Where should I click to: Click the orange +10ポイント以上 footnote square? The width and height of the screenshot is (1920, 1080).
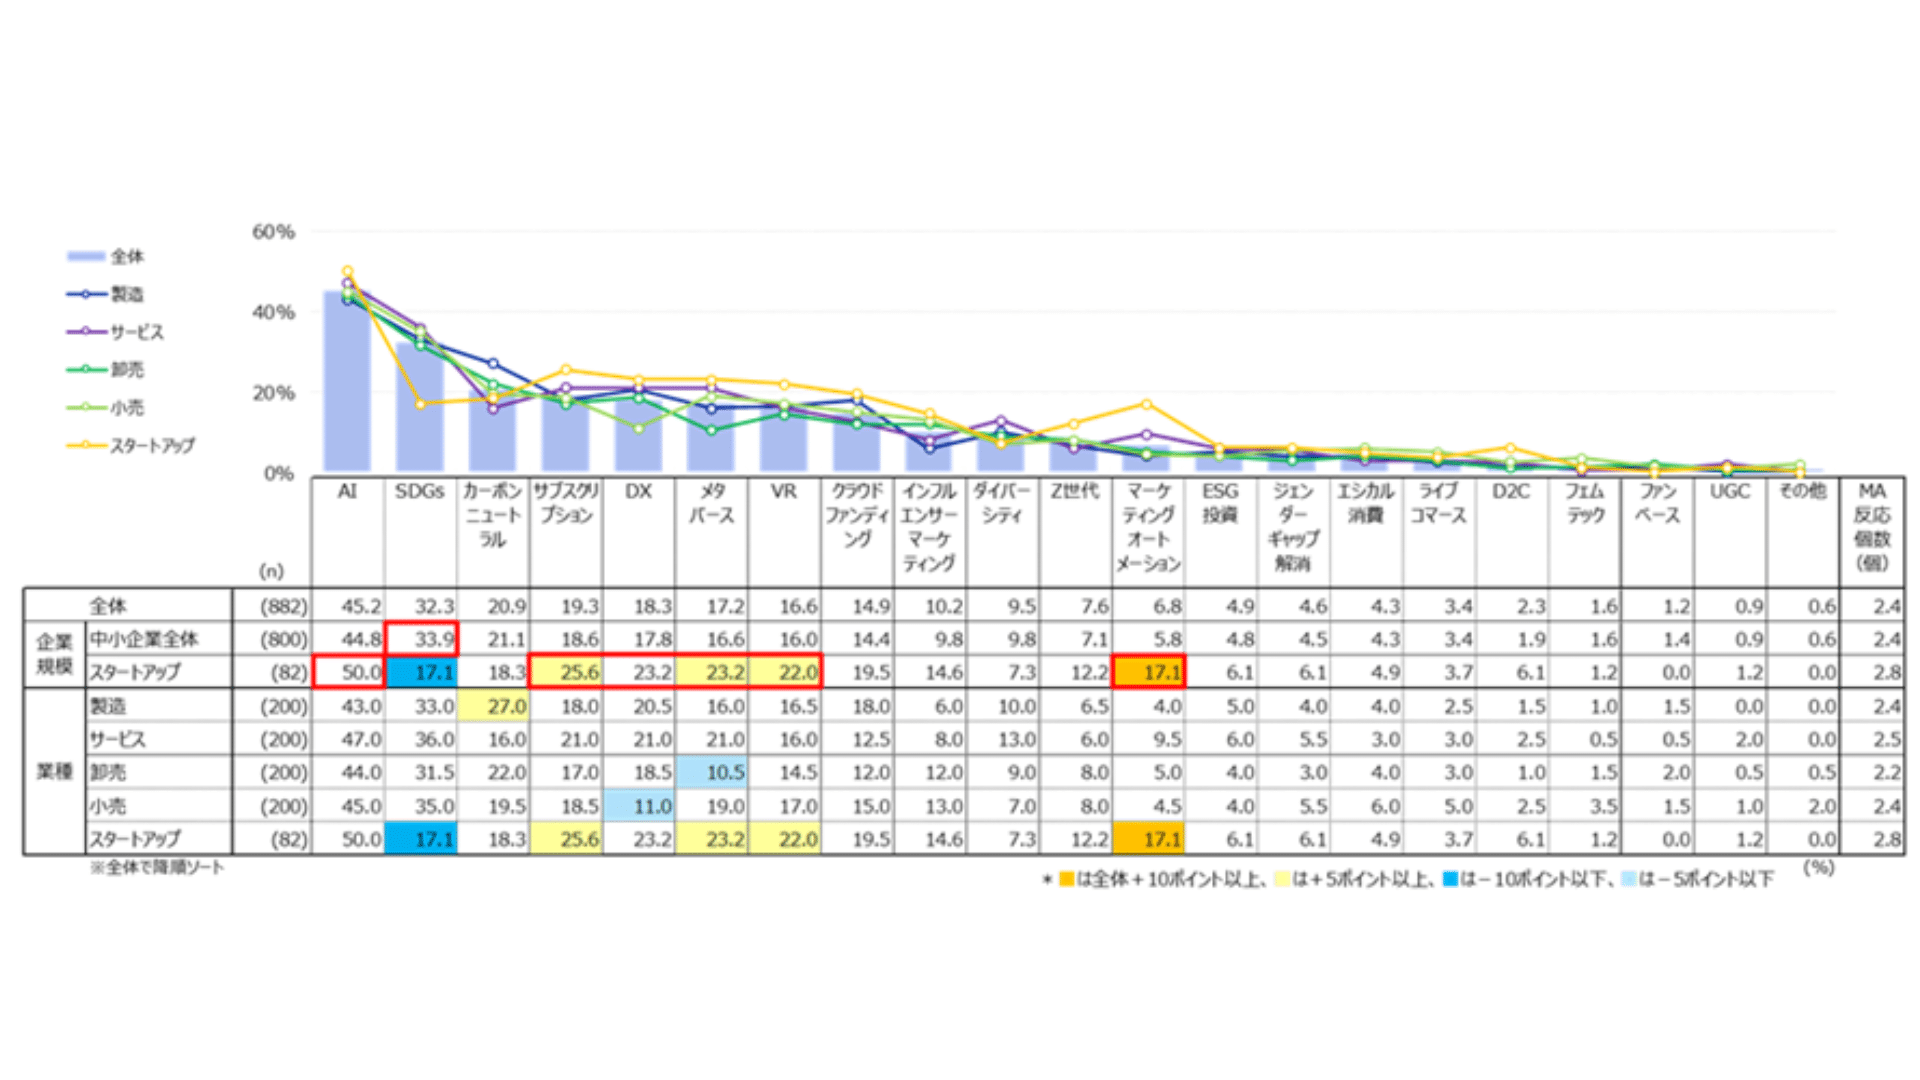1066,879
